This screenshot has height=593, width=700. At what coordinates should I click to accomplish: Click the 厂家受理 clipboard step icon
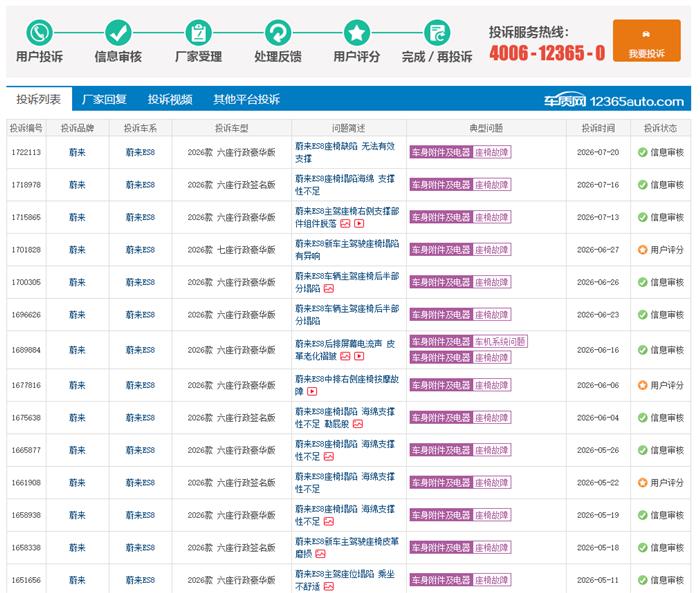tap(198, 33)
